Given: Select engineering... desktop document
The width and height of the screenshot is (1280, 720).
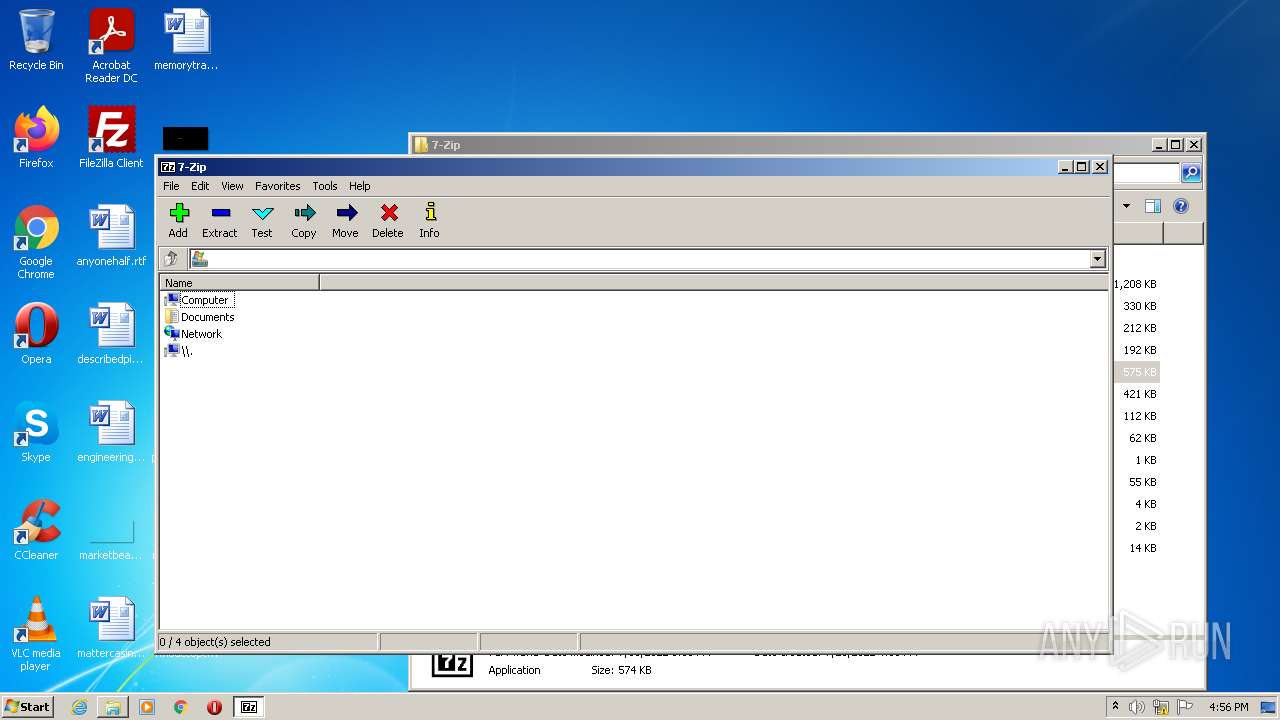Looking at the screenshot, I should (111, 432).
